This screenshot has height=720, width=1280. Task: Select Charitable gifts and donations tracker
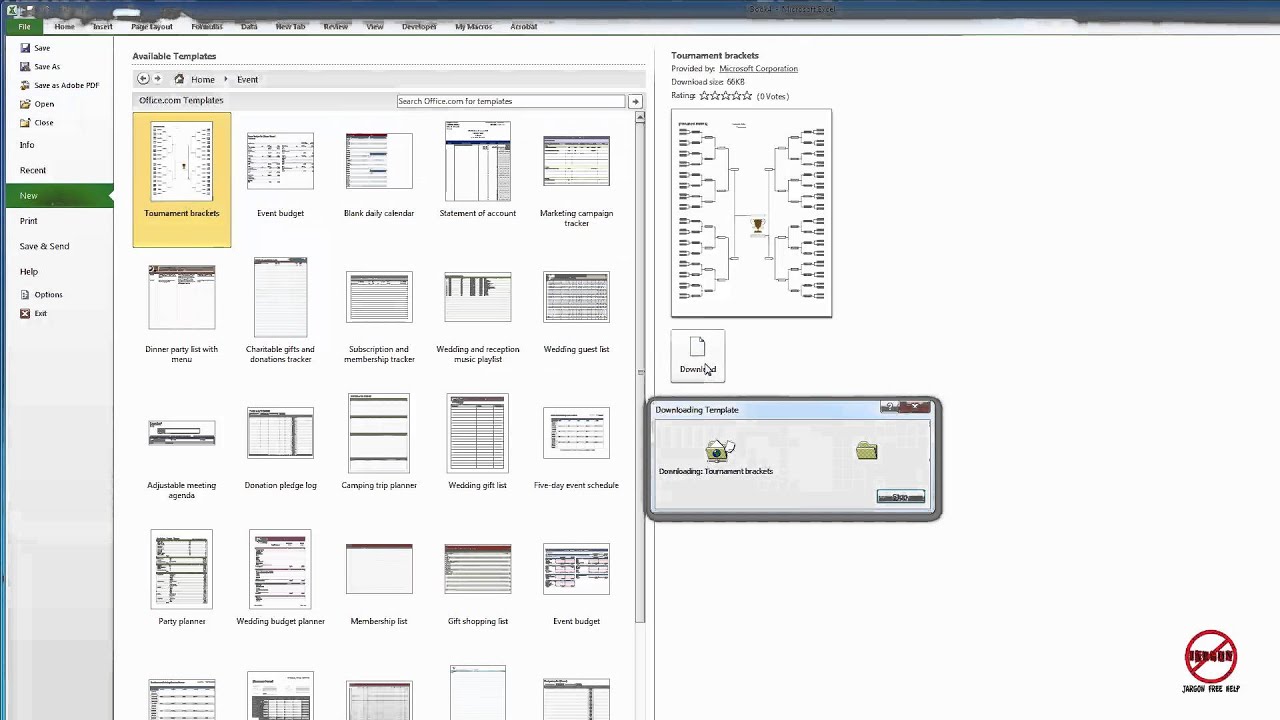click(x=280, y=310)
